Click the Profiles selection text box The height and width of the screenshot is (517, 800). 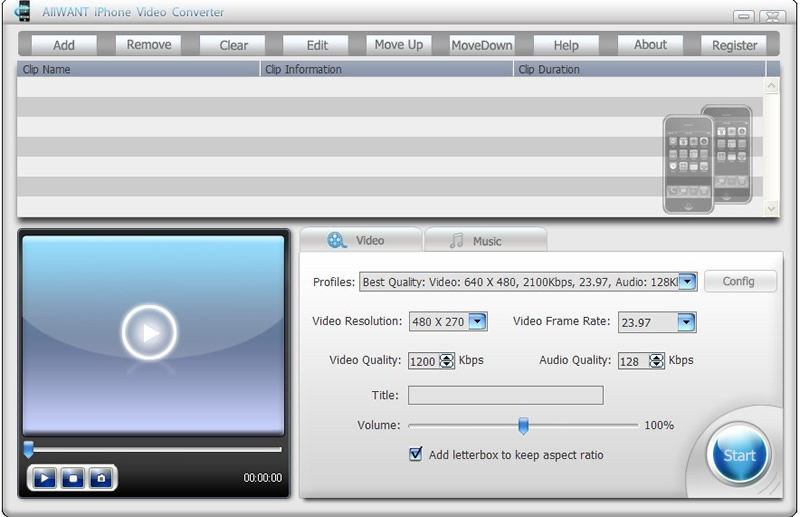click(x=519, y=282)
